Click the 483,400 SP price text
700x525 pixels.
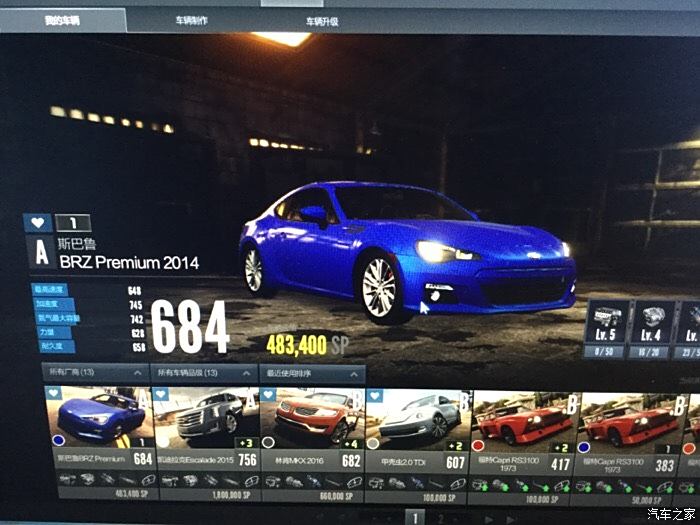[307, 345]
